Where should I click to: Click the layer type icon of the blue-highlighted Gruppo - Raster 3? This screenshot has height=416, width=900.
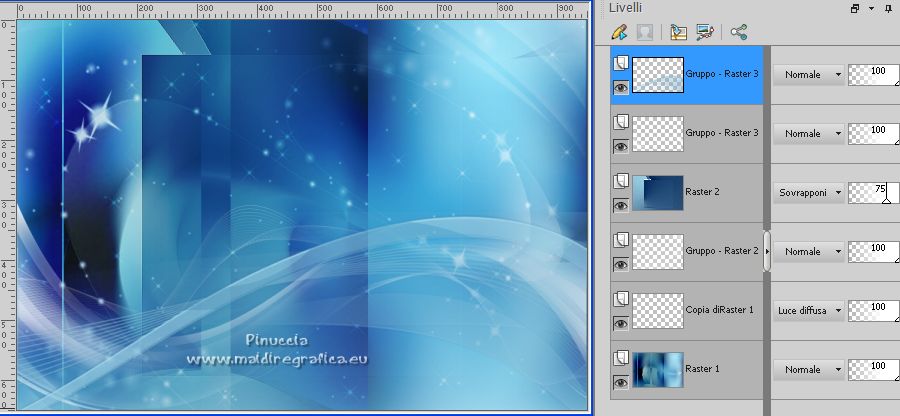pyautogui.click(x=621, y=63)
